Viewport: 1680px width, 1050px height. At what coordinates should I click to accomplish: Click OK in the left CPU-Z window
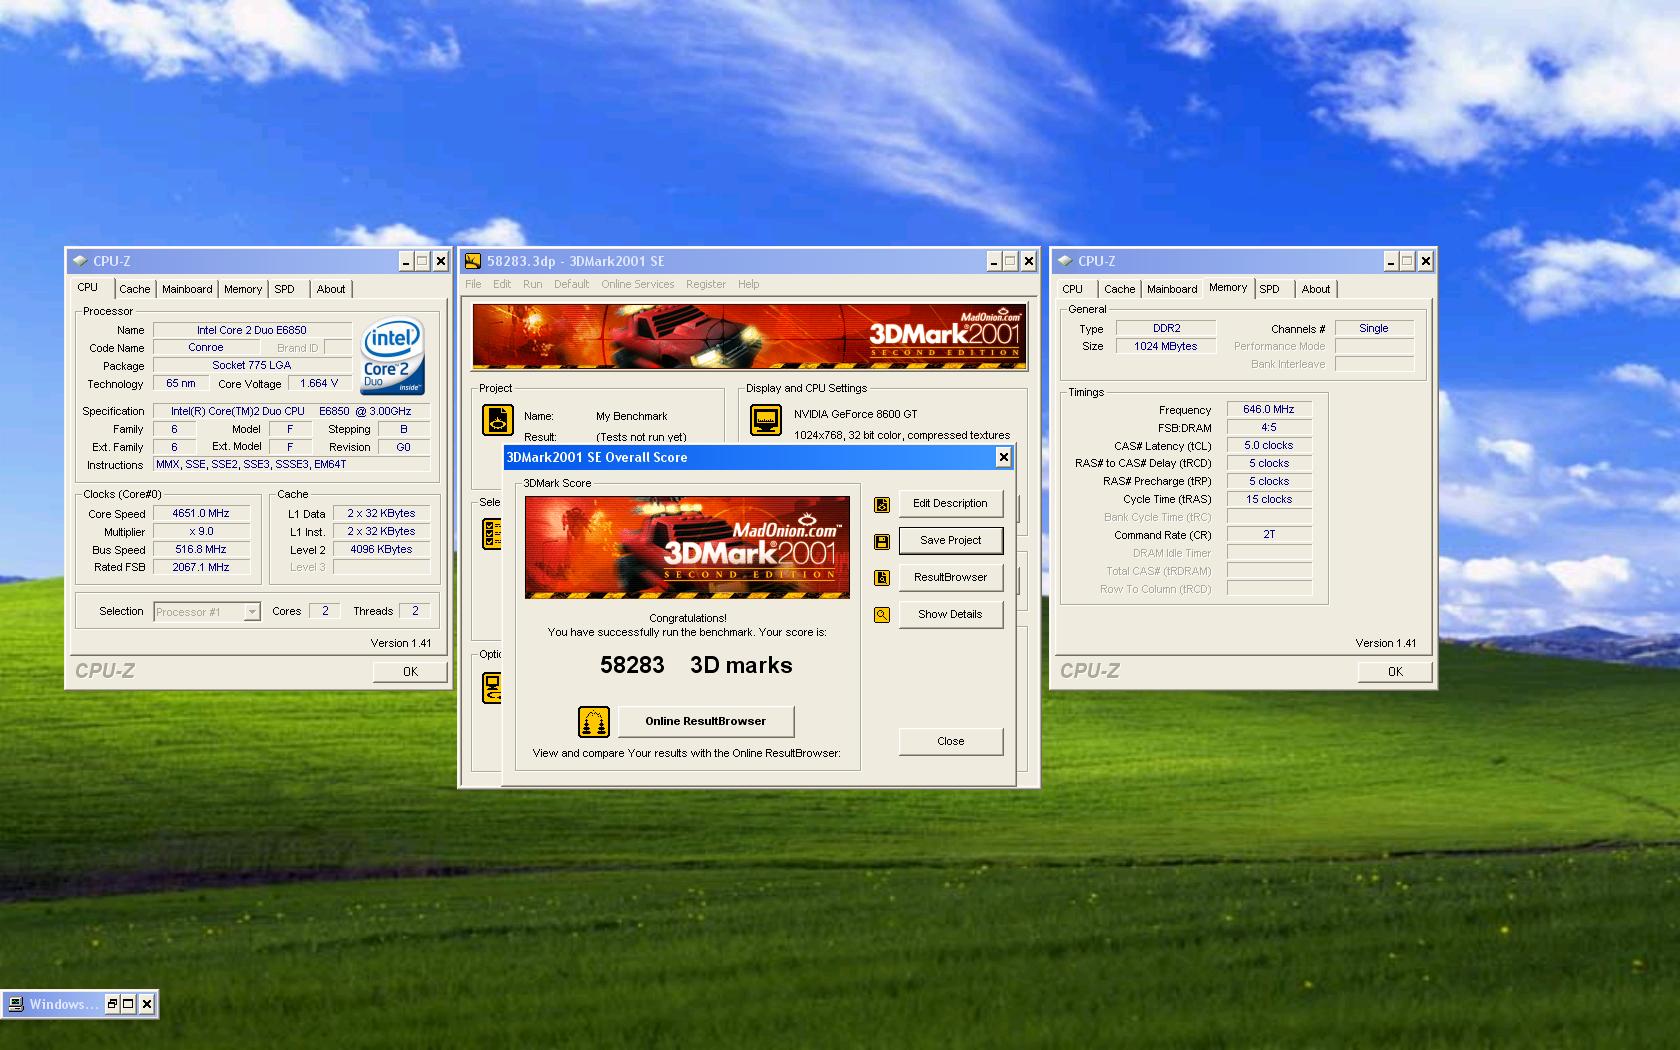click(410, 672)
